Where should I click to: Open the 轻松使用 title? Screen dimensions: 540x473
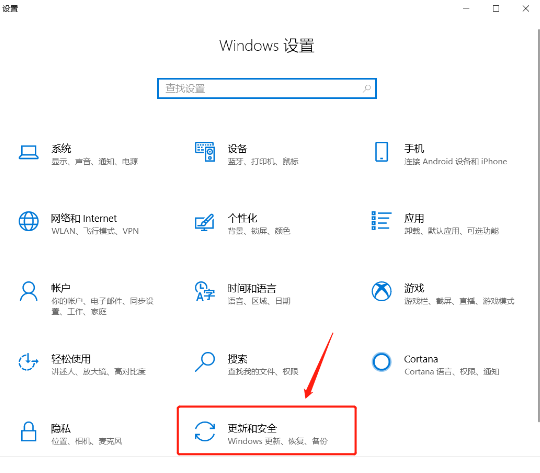(x=71, y=359)
